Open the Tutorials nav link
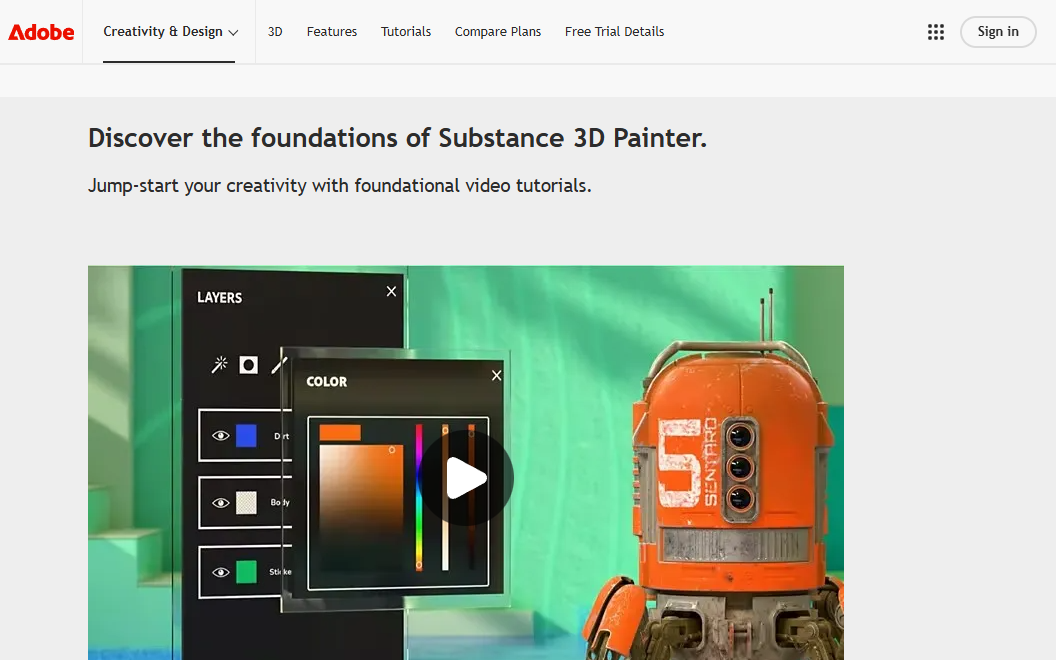 [x=406, y=32]
